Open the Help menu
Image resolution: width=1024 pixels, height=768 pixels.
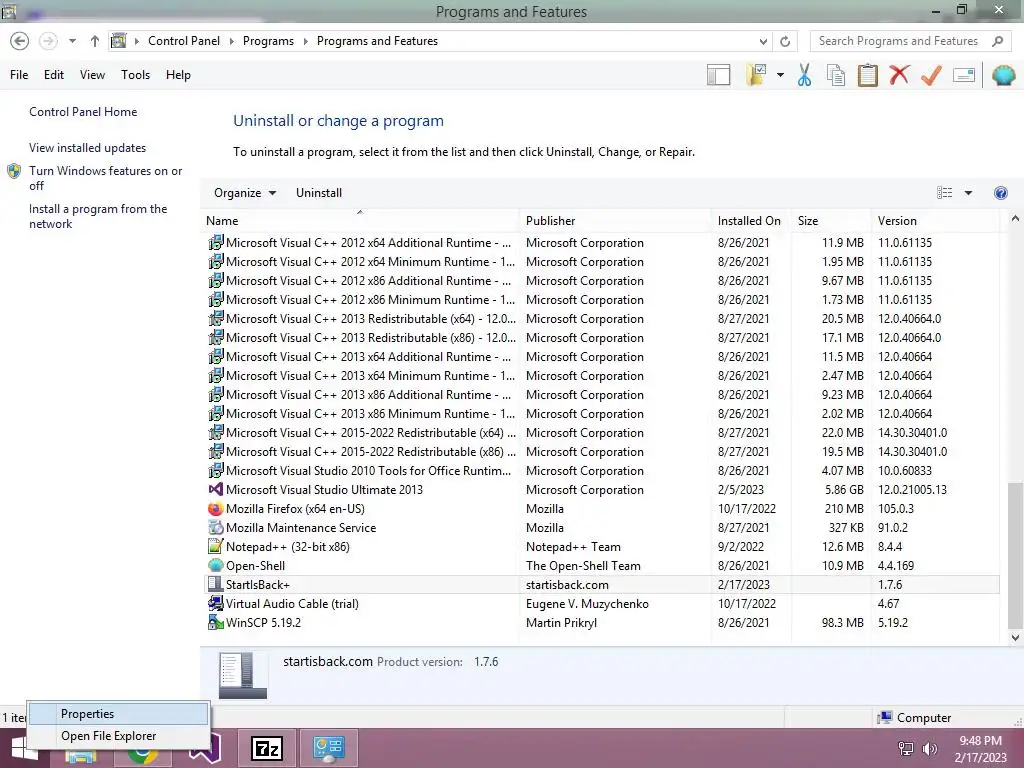pos(178,75)
